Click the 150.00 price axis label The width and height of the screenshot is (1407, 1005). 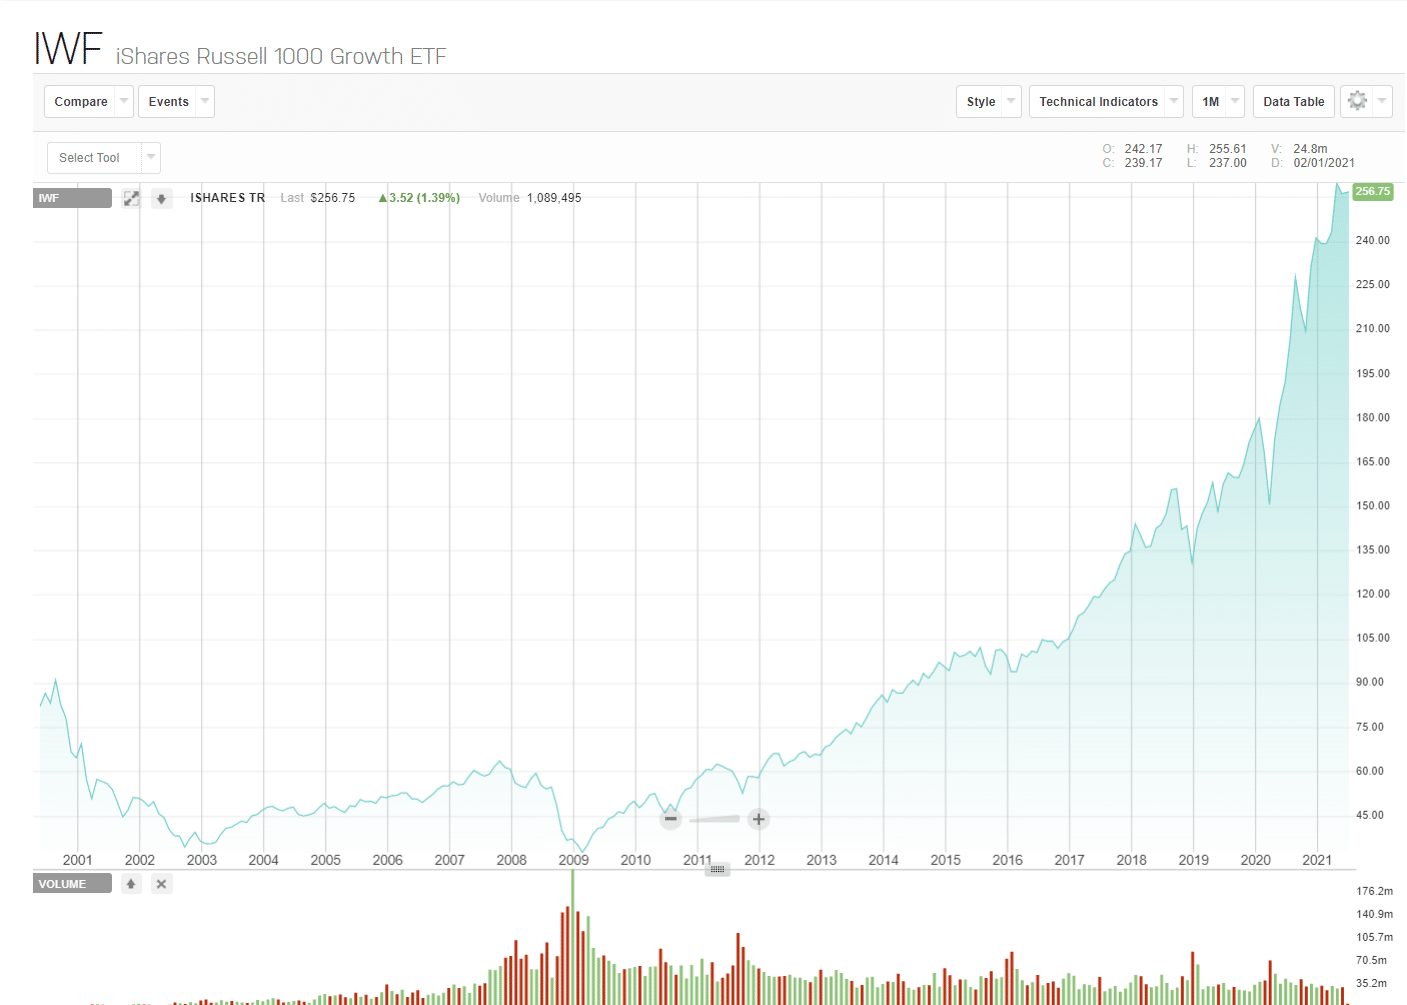coord(1372,505)
